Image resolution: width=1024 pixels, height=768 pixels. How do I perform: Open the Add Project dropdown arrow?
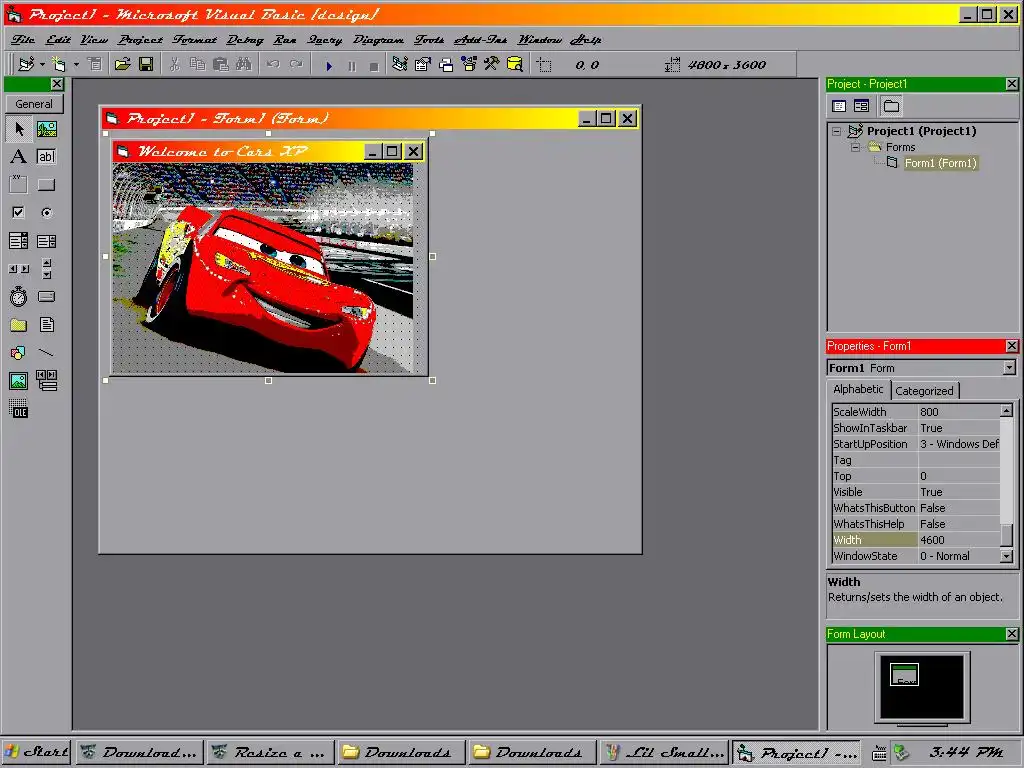pyautogui.click(x=42, y=65)
